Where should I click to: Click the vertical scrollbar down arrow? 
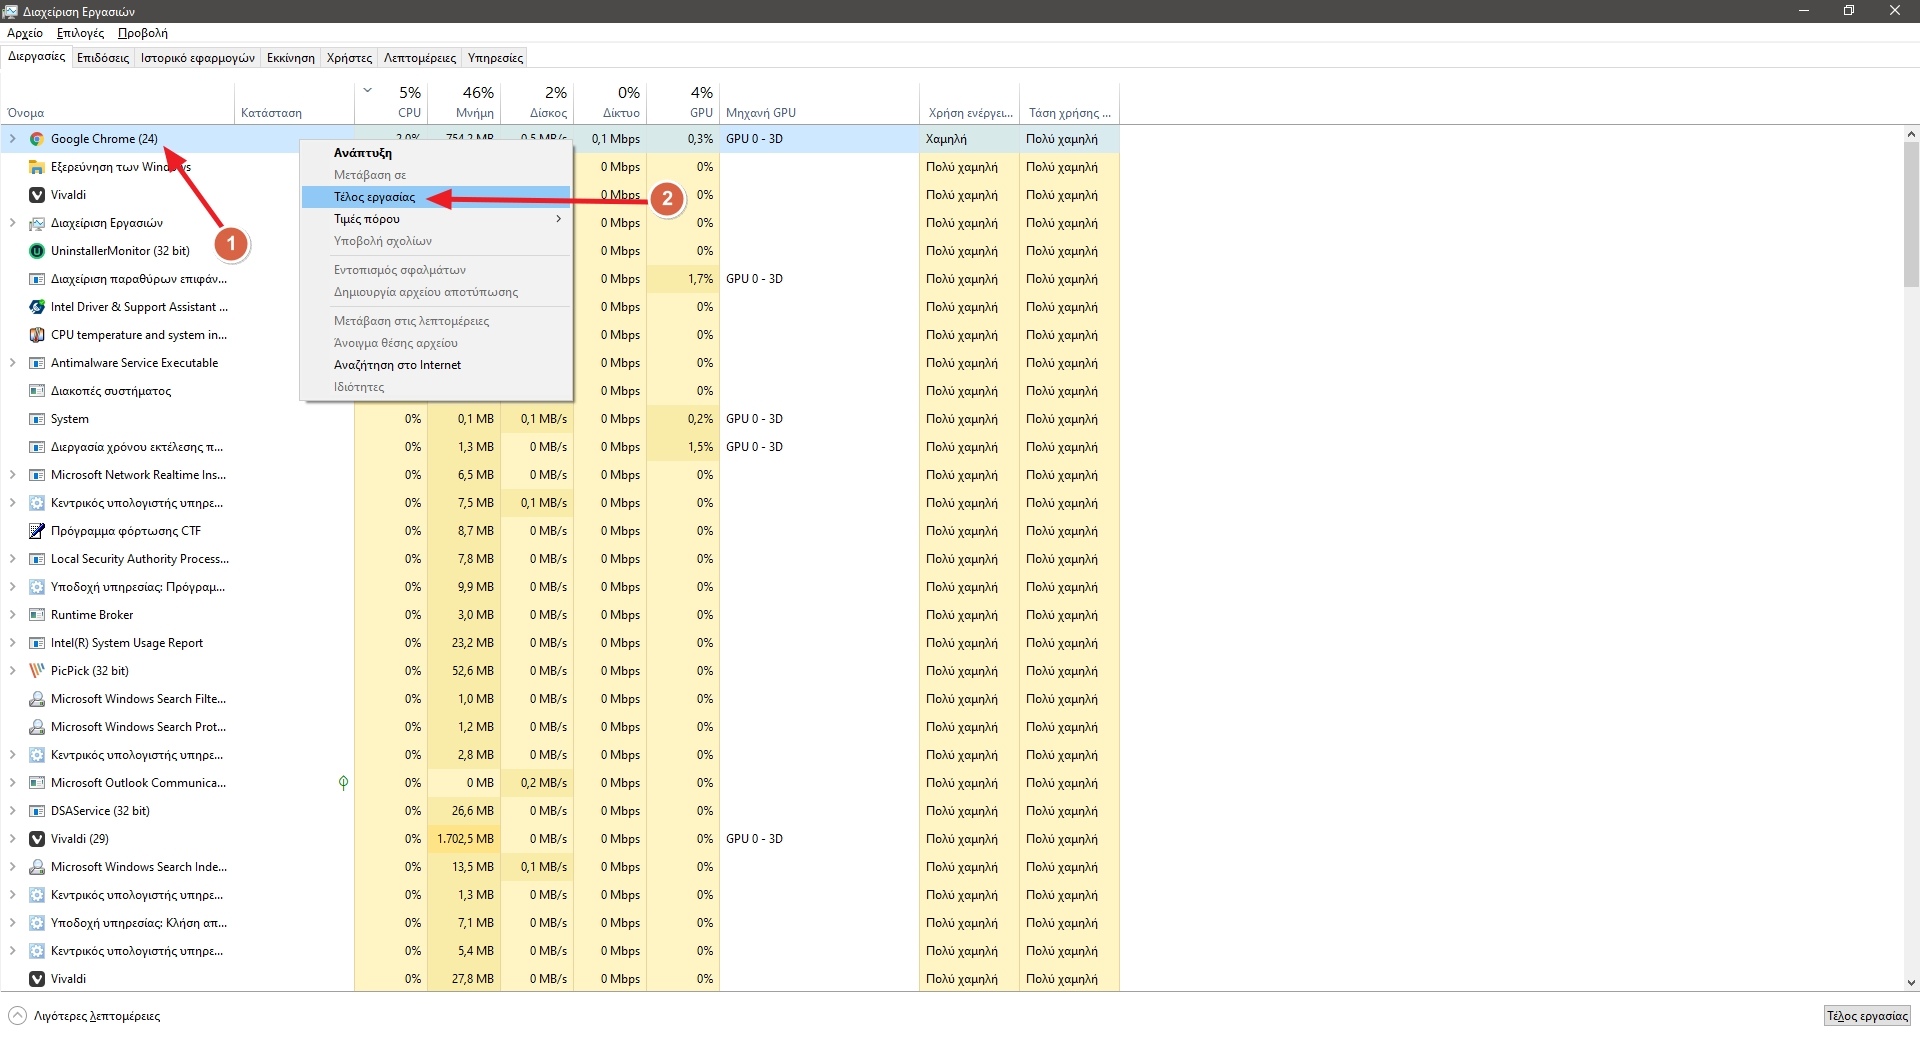click(x=1911, y=983)
